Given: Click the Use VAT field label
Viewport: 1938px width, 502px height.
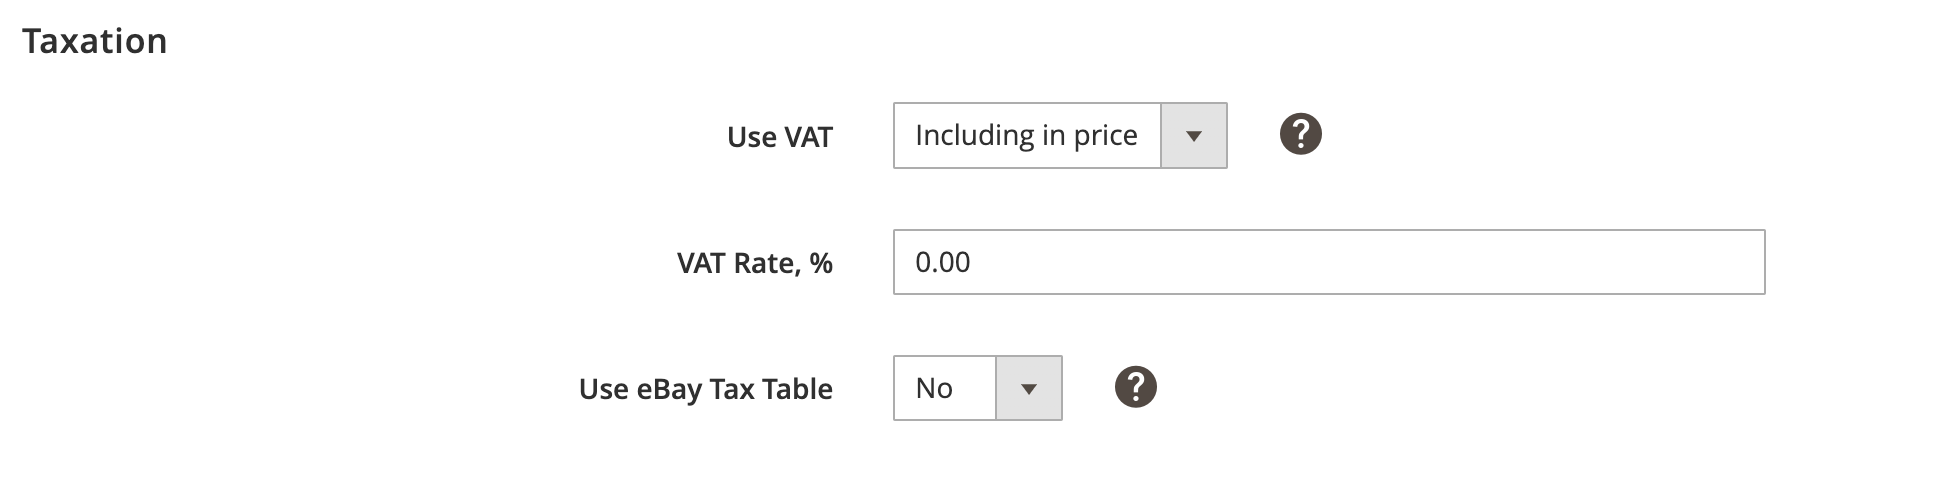Looking at the screenshot, I should pyautogui.click(x=779, y=137).
